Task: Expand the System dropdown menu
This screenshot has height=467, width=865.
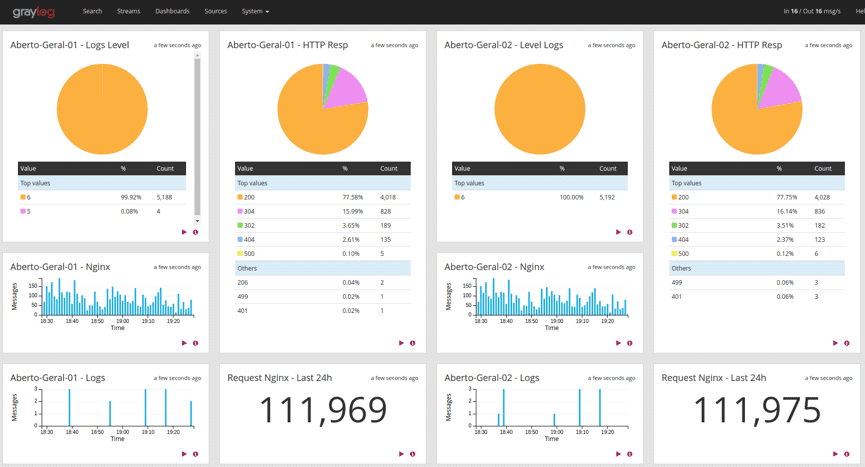Action: click(x=255, y=11)
